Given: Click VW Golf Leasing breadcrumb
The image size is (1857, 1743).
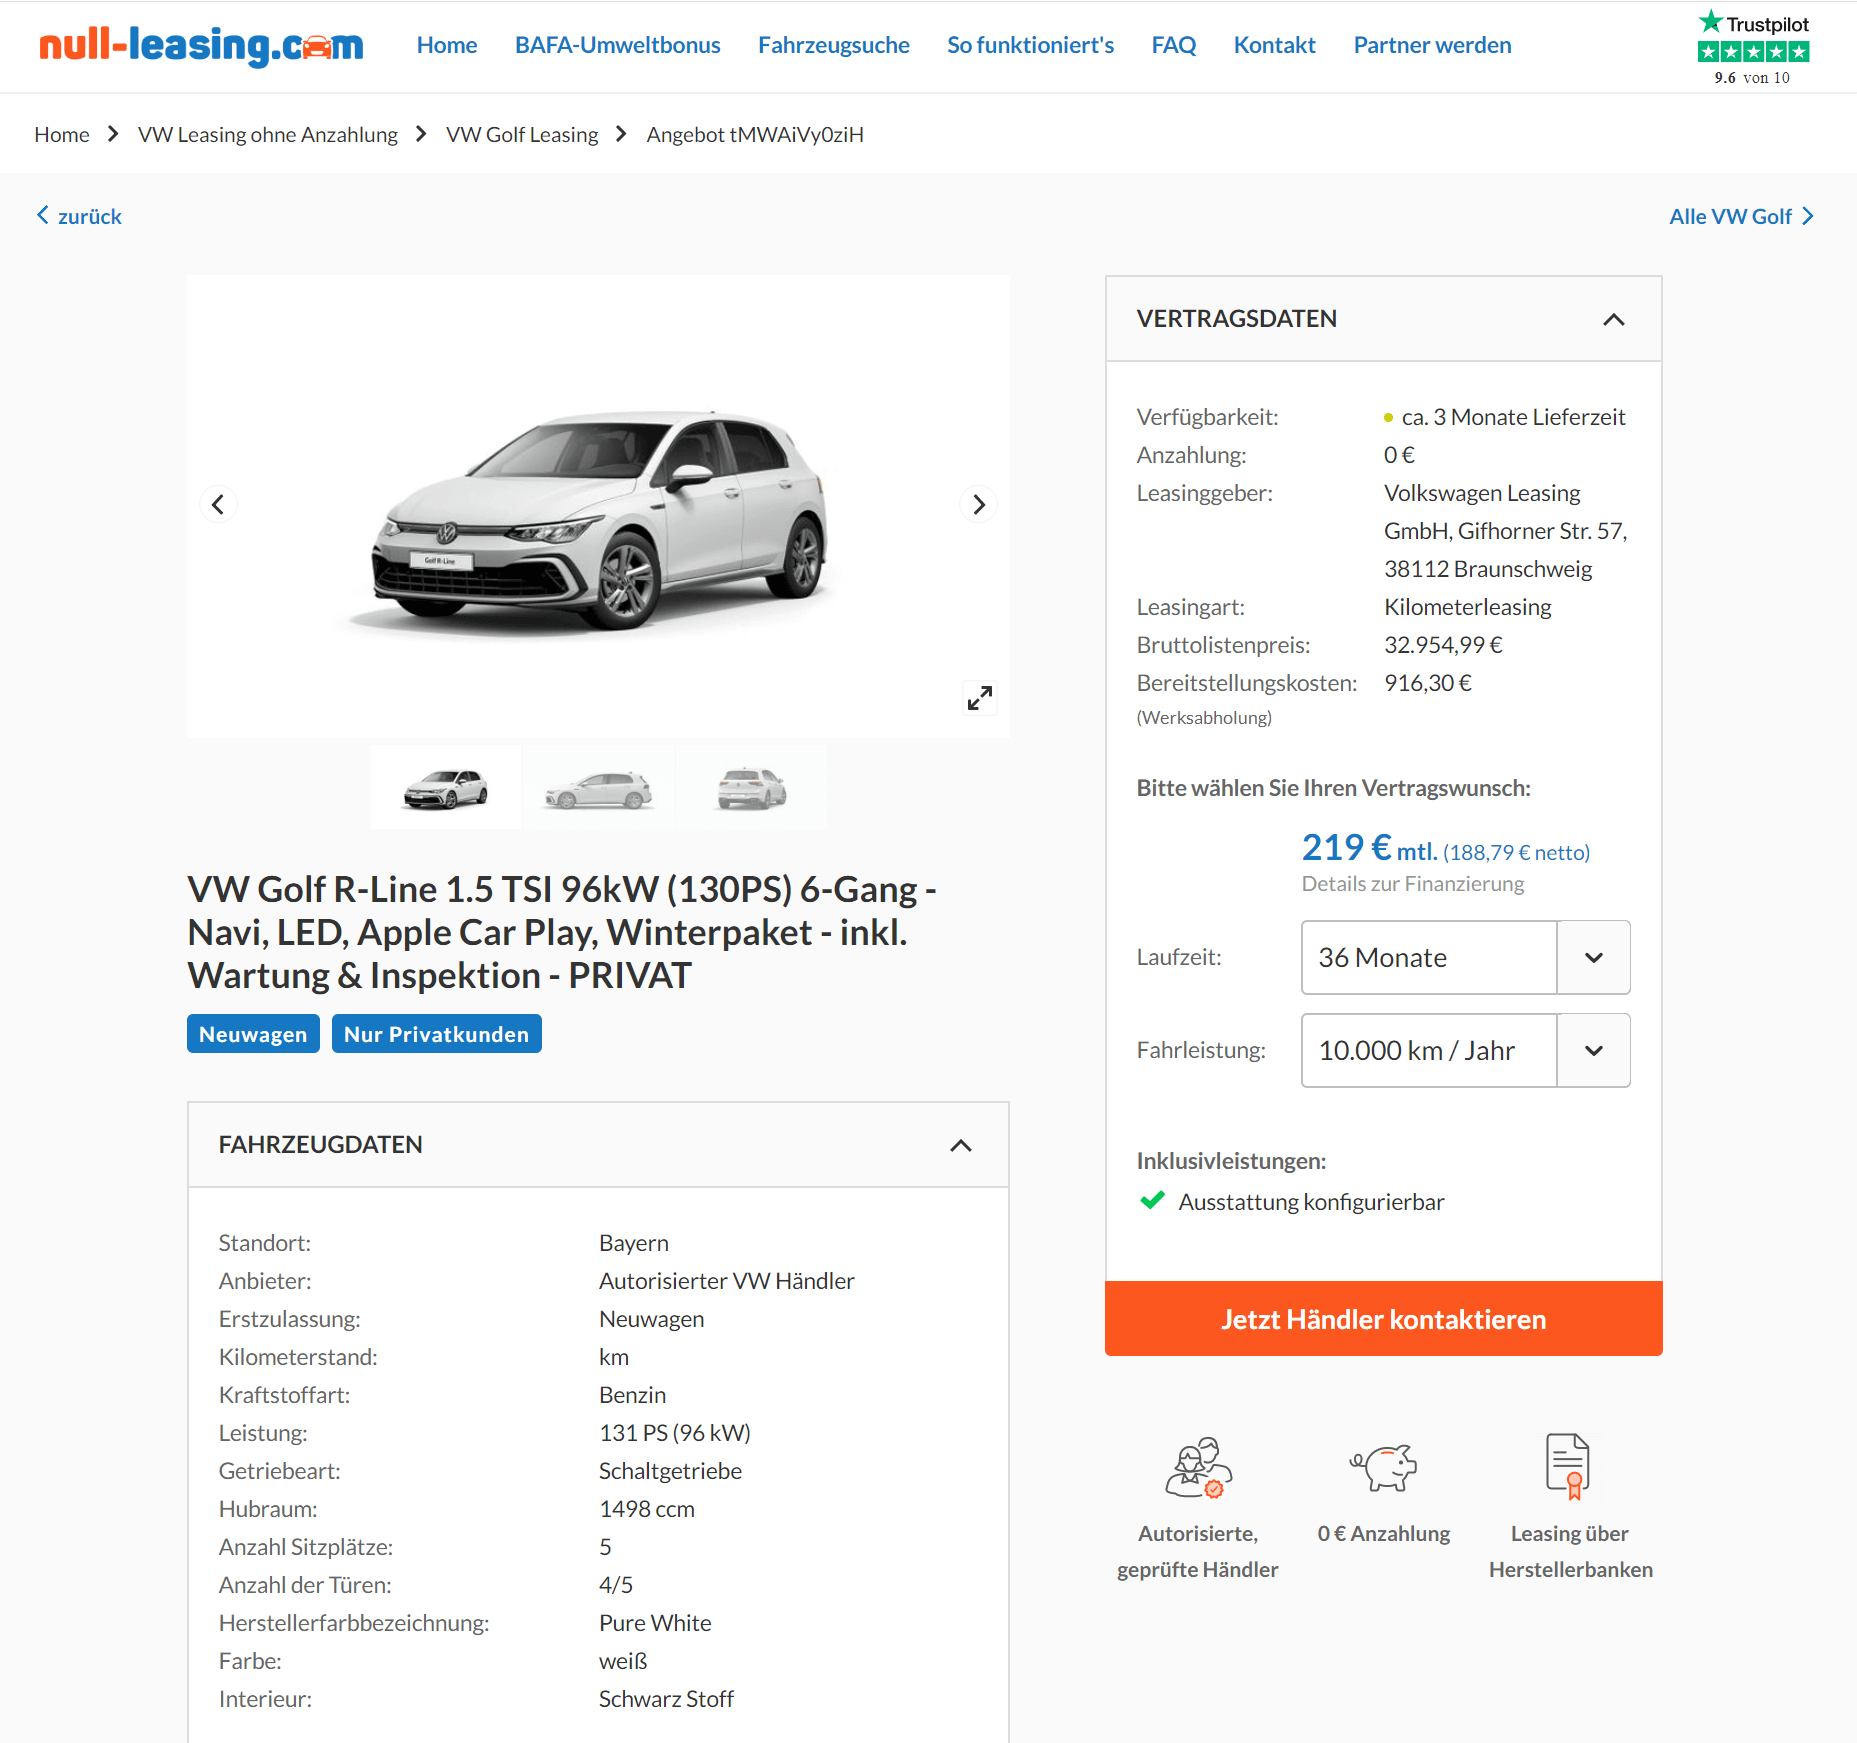Looking at the screenshot, I should (521, 134).
